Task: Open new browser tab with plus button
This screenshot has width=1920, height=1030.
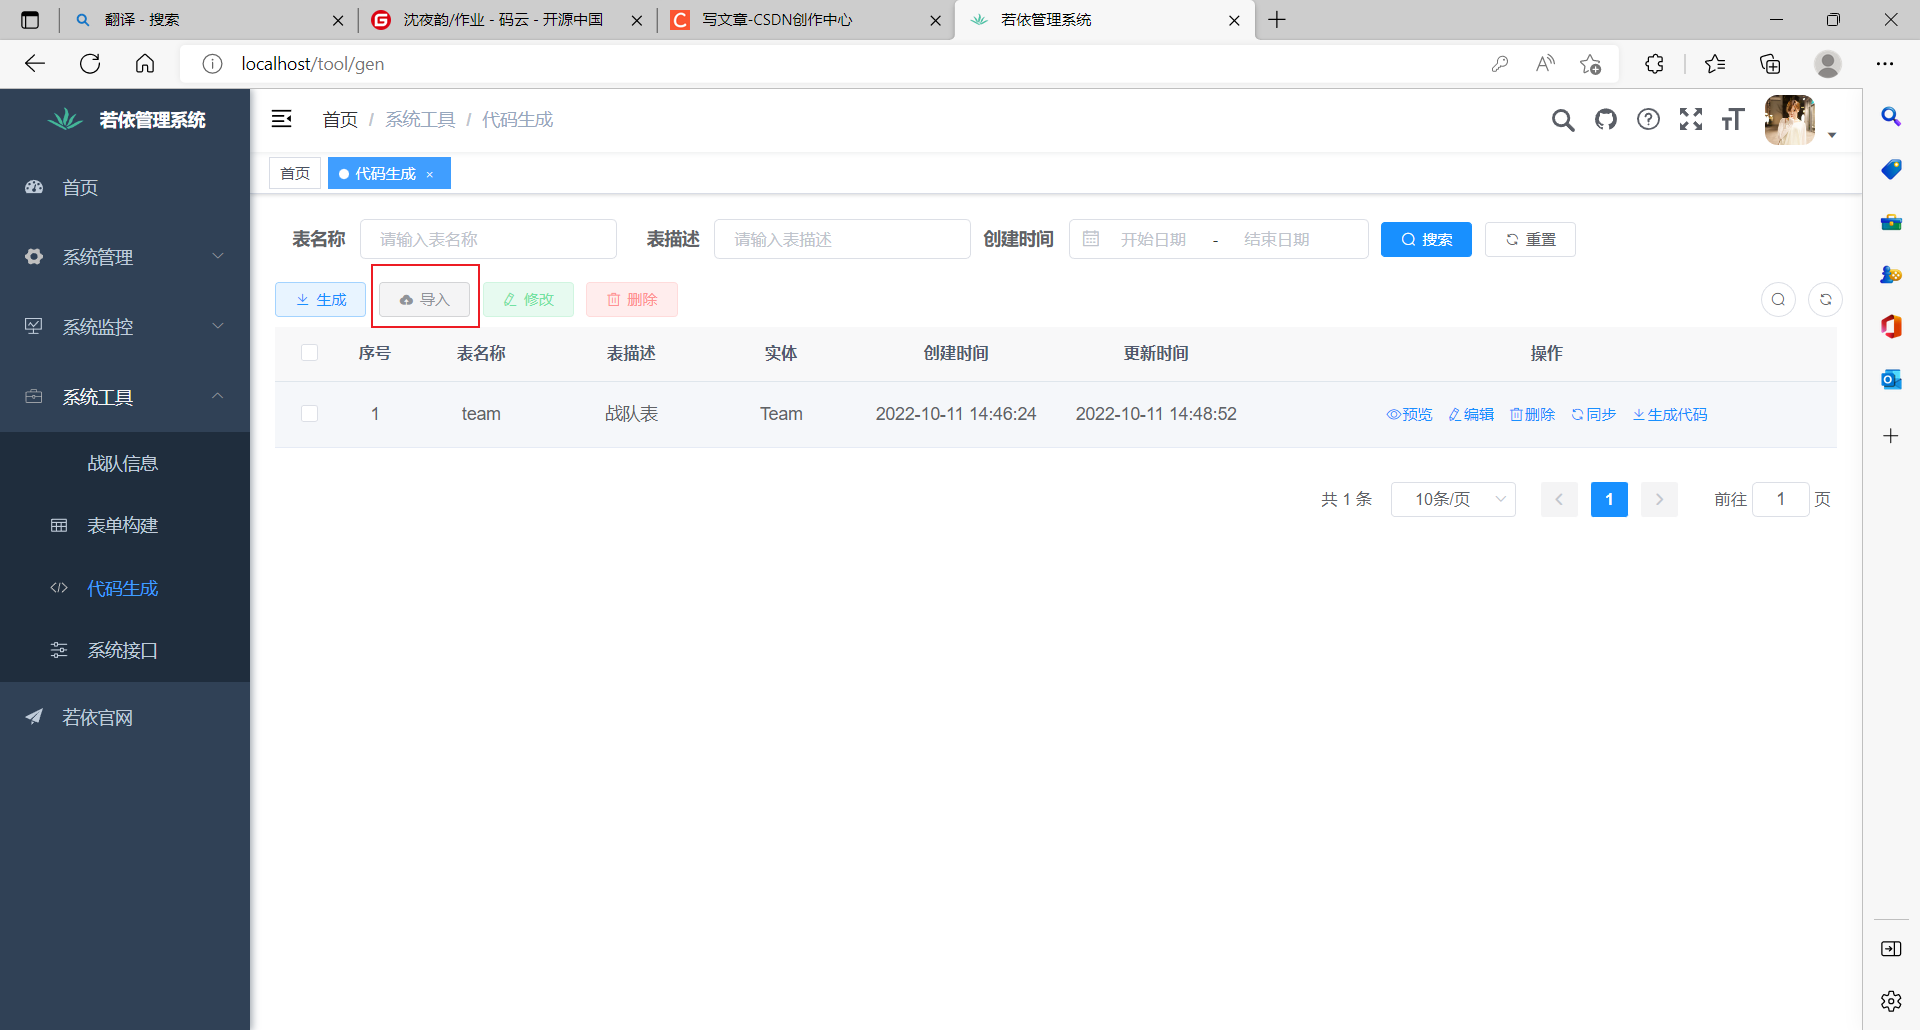Action: tap(1277, 20)
